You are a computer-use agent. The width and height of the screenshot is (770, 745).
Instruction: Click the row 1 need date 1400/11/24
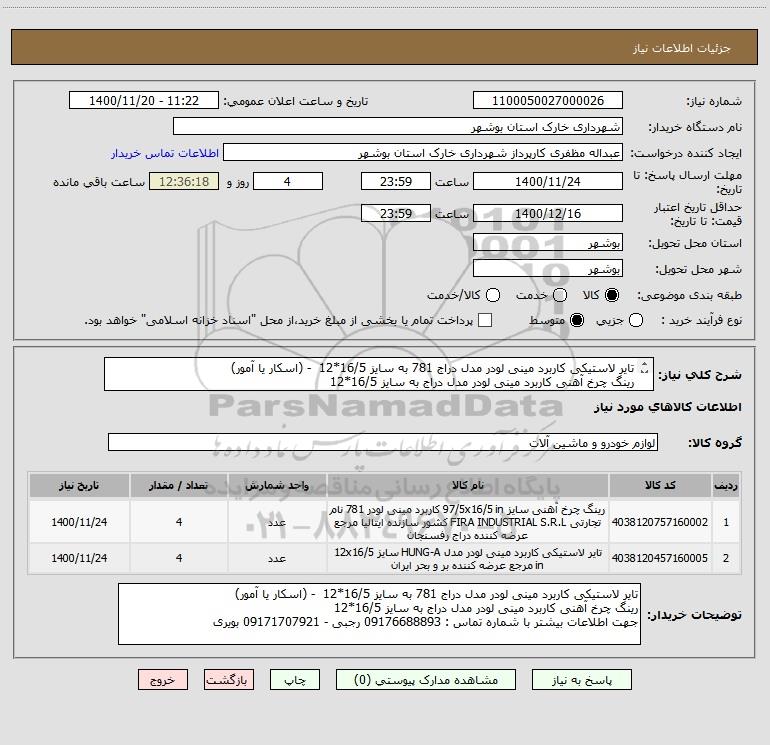point(79,522)
